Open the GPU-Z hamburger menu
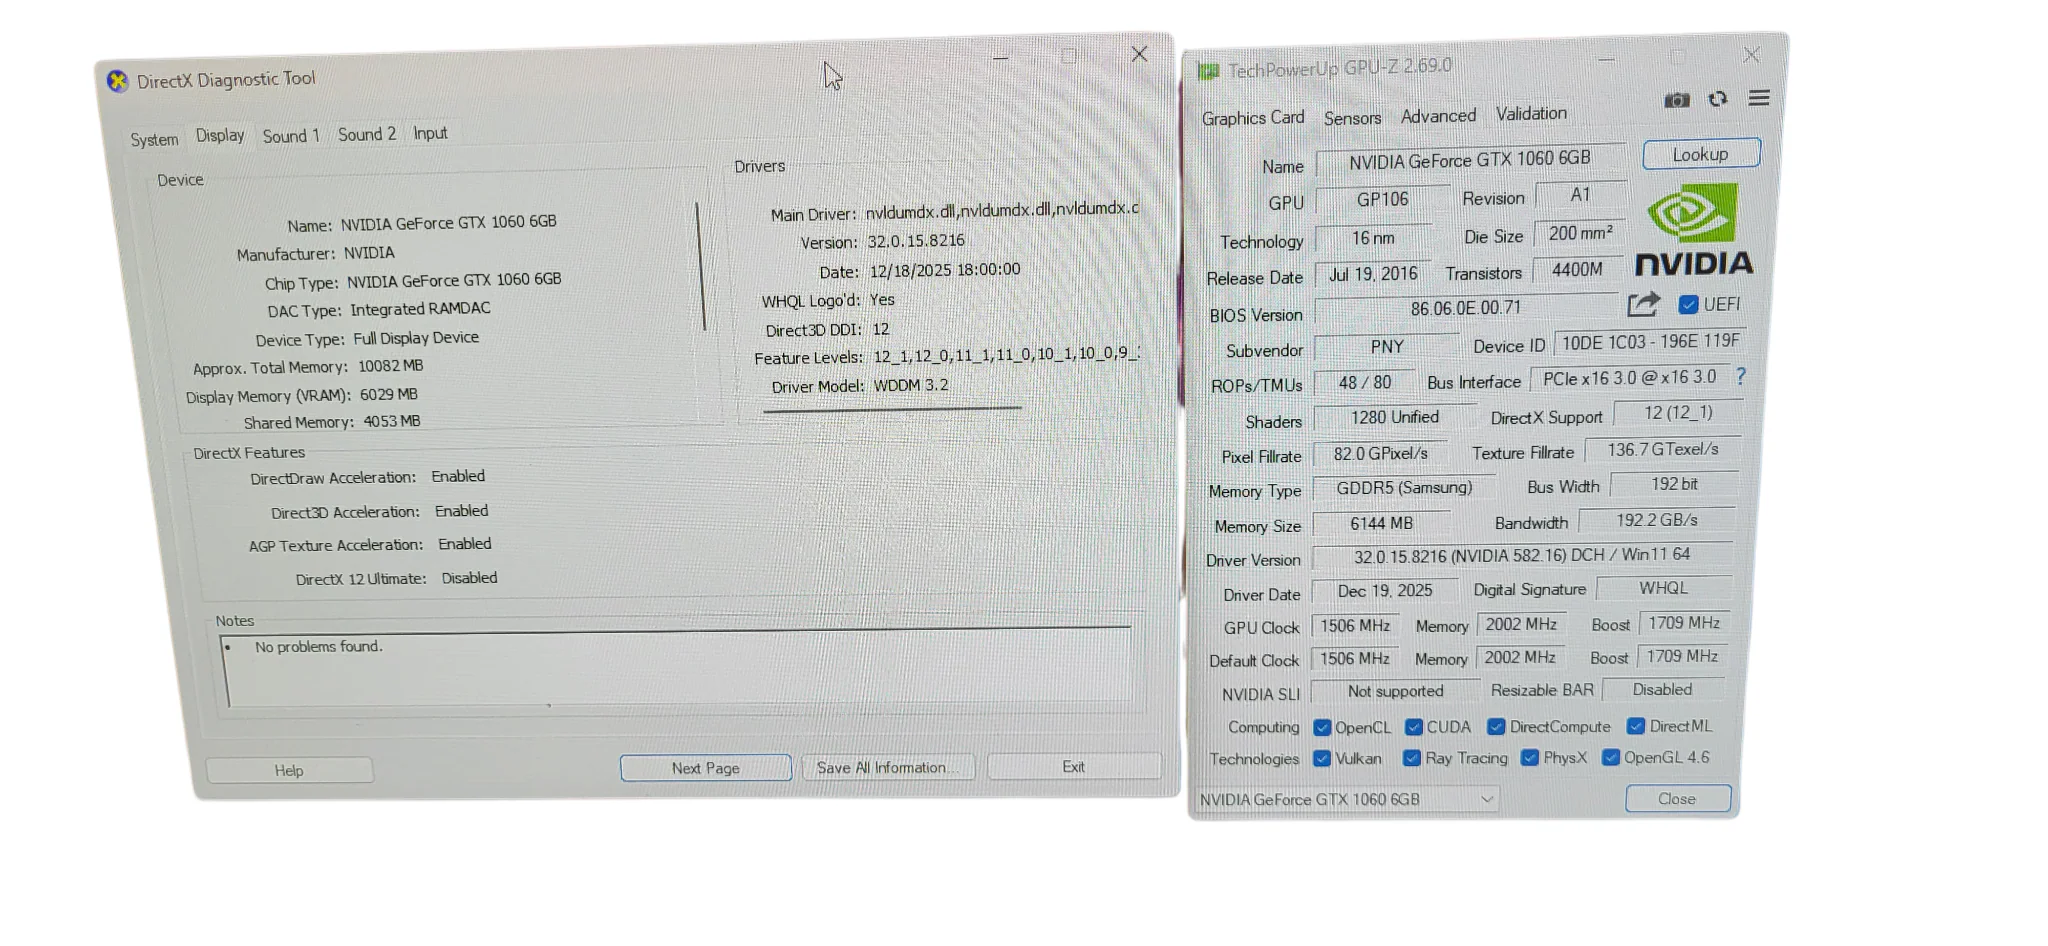Image resolution: width=2048 pixels, height=946 pixels. (1759, 97)
